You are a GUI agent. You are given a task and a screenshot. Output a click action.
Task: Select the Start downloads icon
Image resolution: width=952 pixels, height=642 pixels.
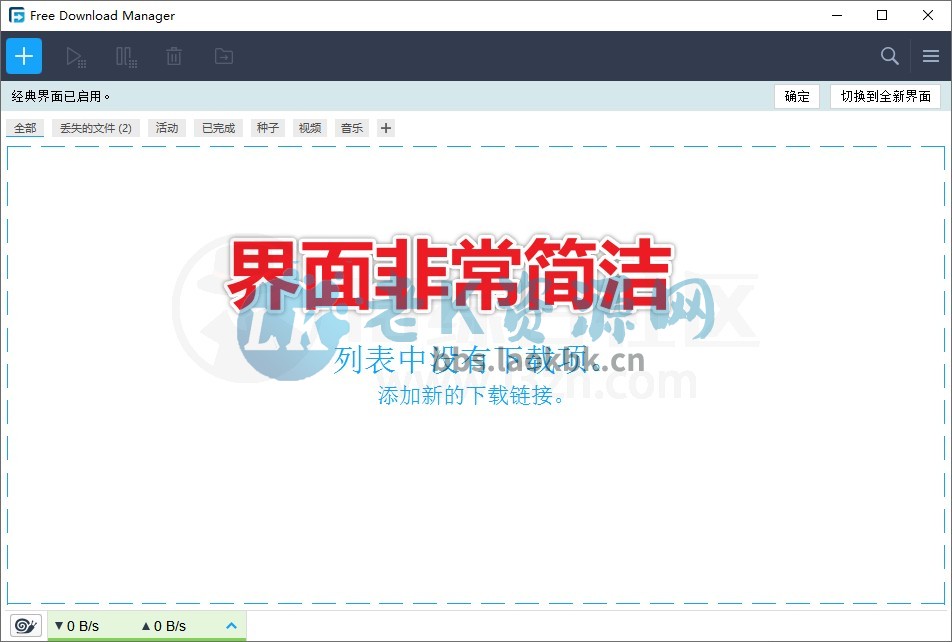point(76,56)
